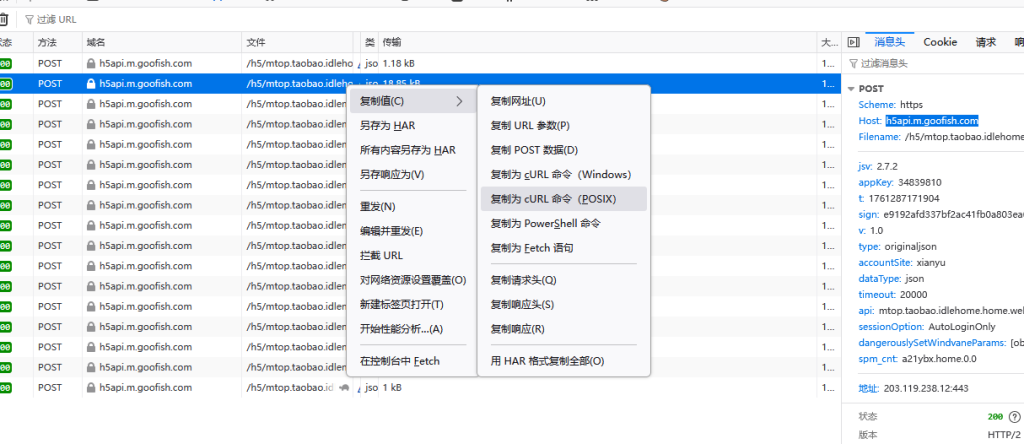The height and width of the screenshot is (444, 1024).
Task: Open the 复制值(C) submenu arrow
Action: 459,101
